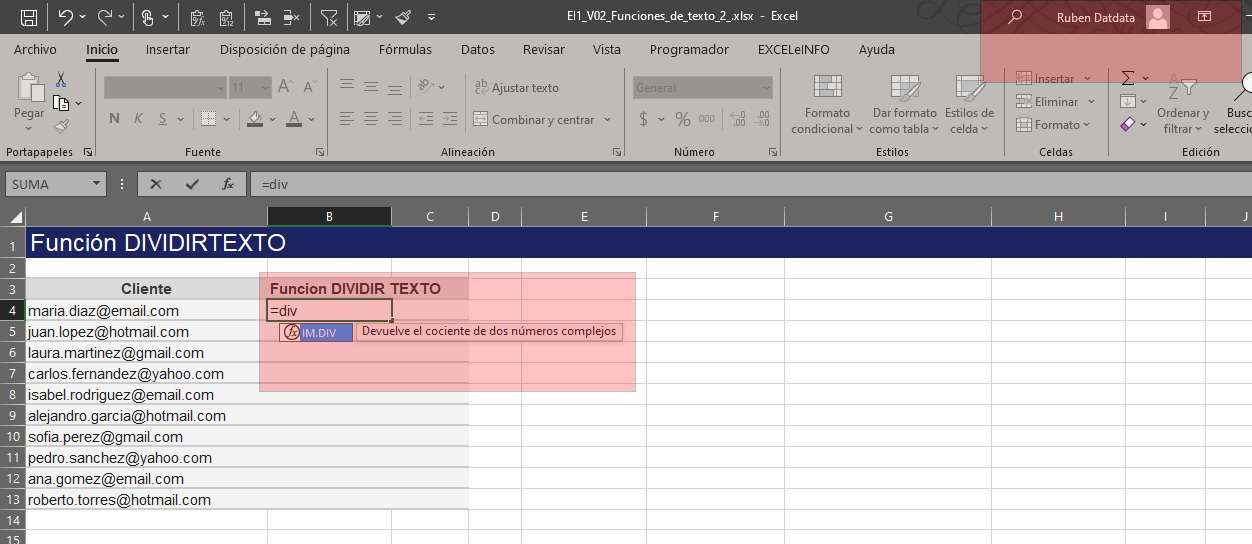Click the Cut scissors icon
The height and width of the screenshot is (544, 1252).
(61, 80)
